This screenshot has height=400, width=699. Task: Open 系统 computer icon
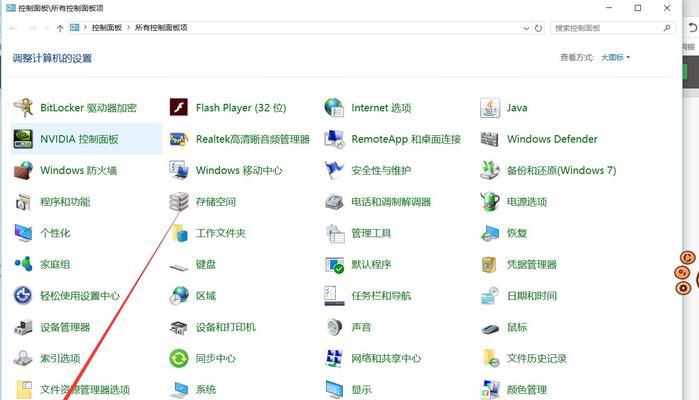point(180,389)
